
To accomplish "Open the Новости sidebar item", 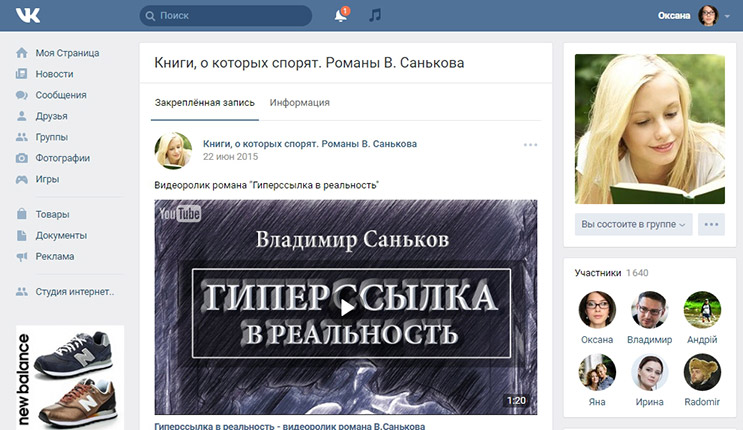I will pyautogui.click(x=53, y=74).
